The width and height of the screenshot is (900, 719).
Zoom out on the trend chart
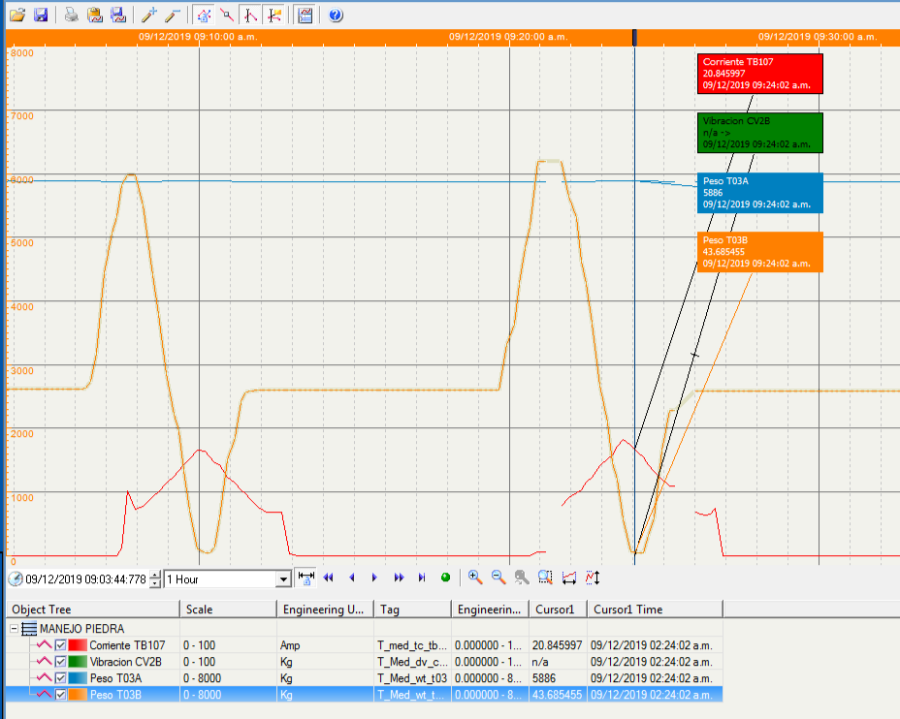point(498,578)
